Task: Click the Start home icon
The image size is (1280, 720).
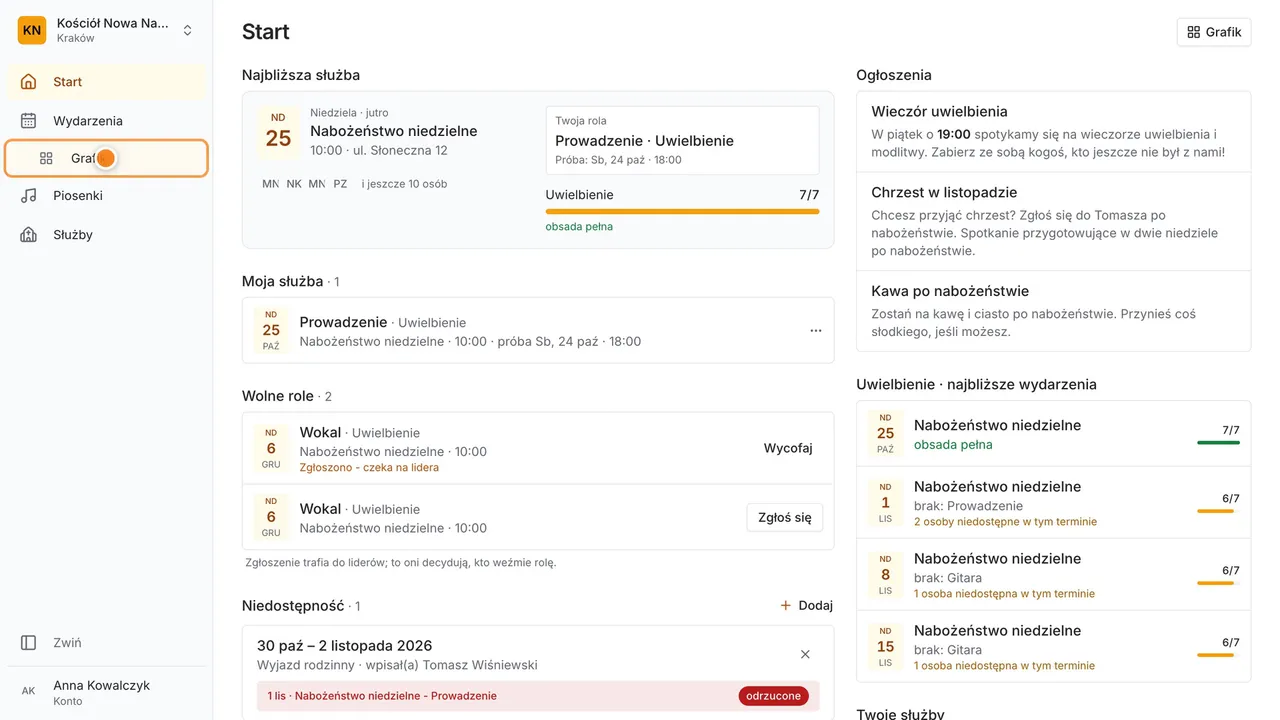Action: (29, 82)
